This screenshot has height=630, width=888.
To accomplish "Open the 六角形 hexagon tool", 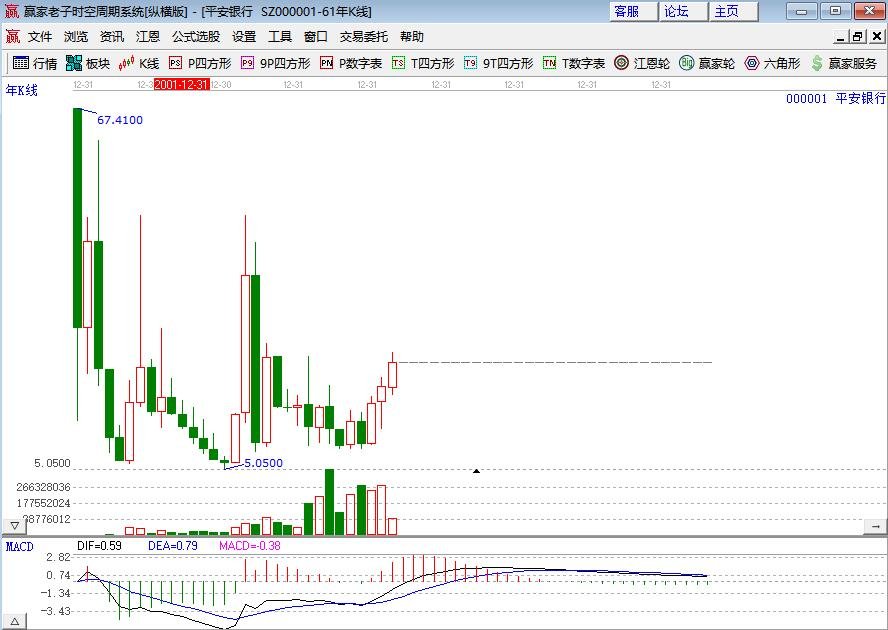I will (x=772, y=63).
